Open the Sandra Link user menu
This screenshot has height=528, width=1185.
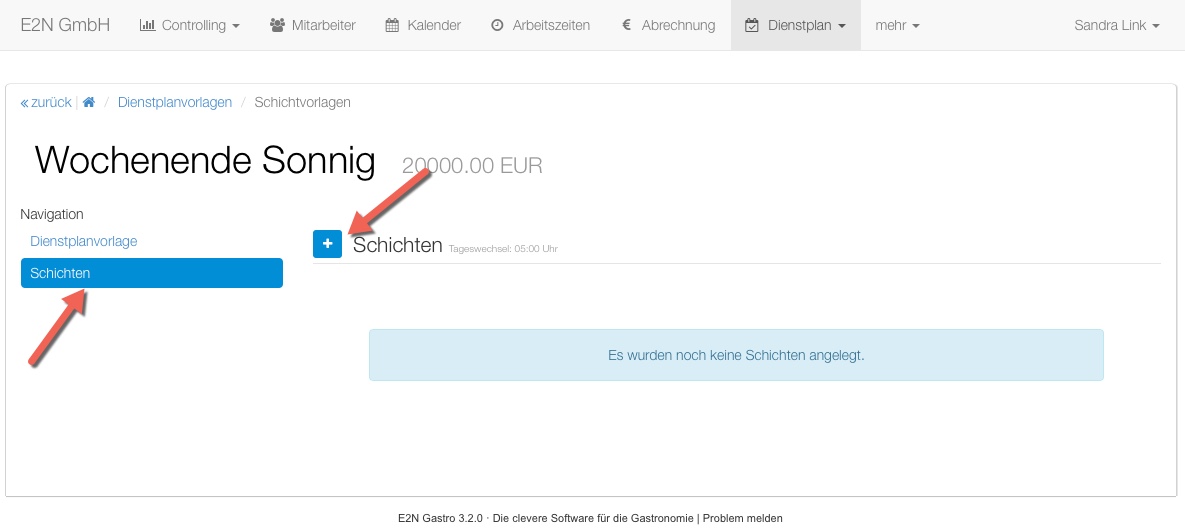pos(1117,25)
